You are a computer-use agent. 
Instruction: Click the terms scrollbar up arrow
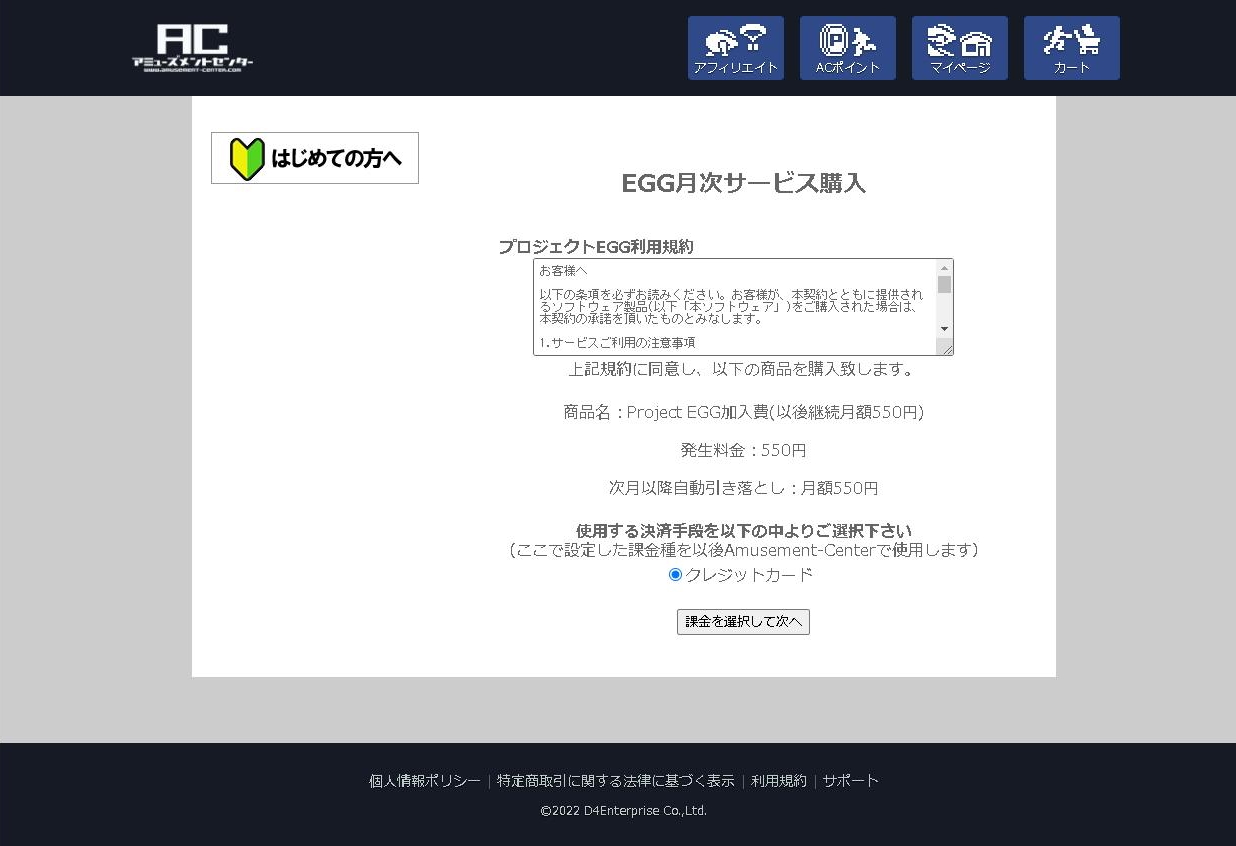click(x=945, y=267)
